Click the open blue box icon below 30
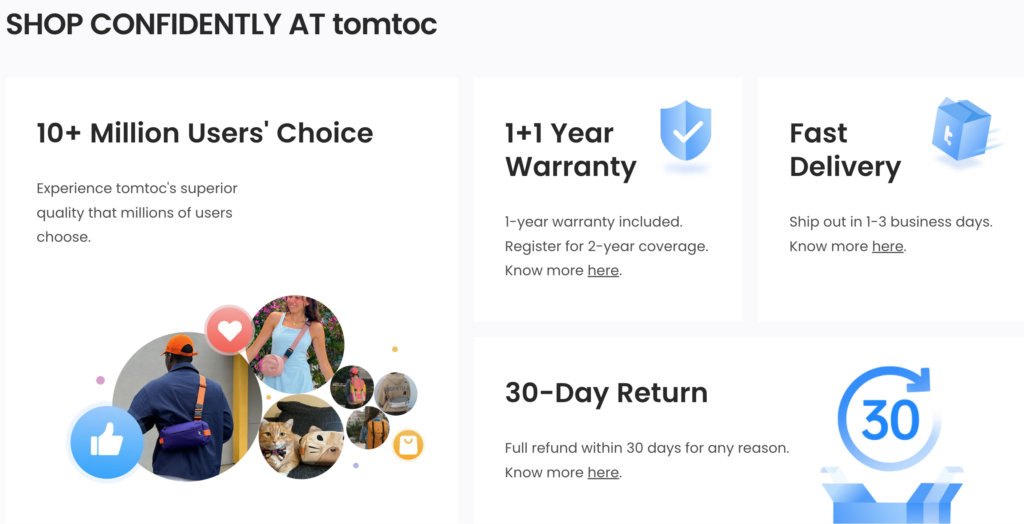This screenshot has height=524, width=1024. point(891,497)
